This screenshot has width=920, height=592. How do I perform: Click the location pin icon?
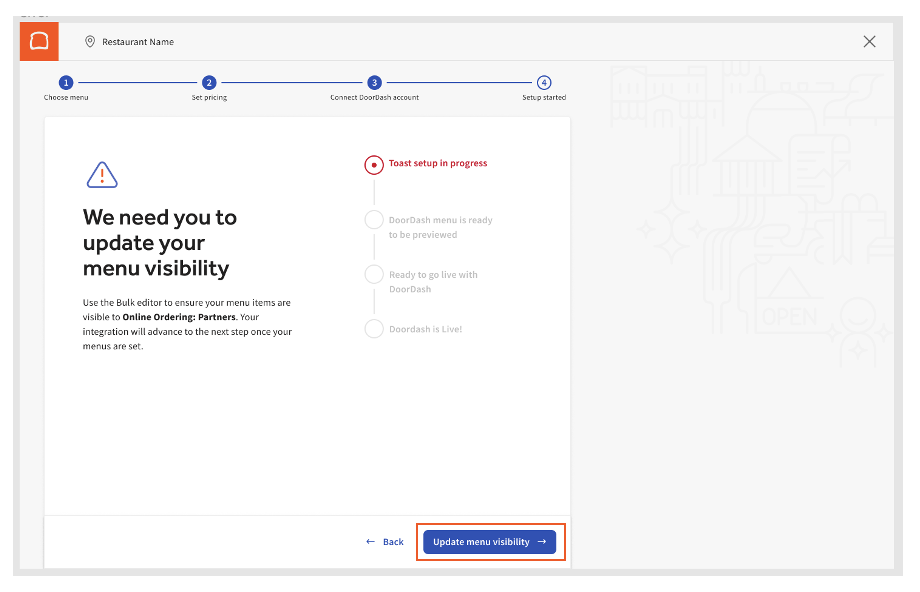tap(90, 42)
